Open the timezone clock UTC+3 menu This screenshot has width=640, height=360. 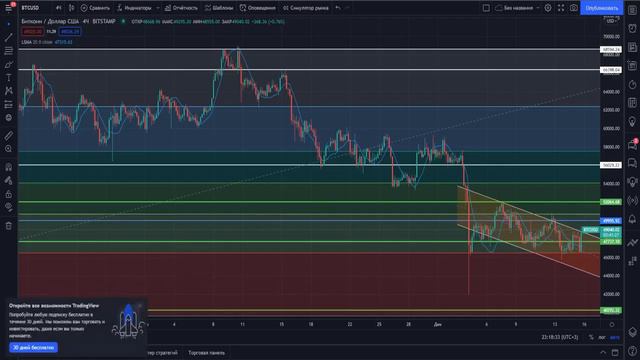point(560,337)
